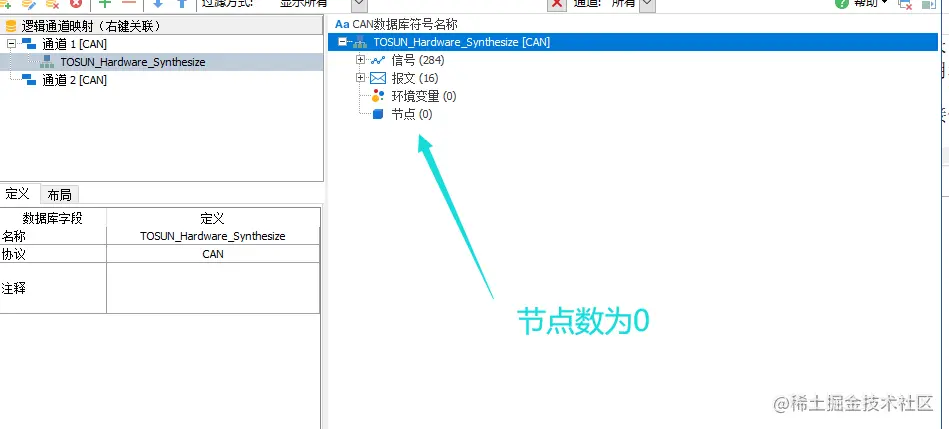Screen dimensions: 949x429
Task: Click the Aa symbol name icon
Action: (342, 24)
